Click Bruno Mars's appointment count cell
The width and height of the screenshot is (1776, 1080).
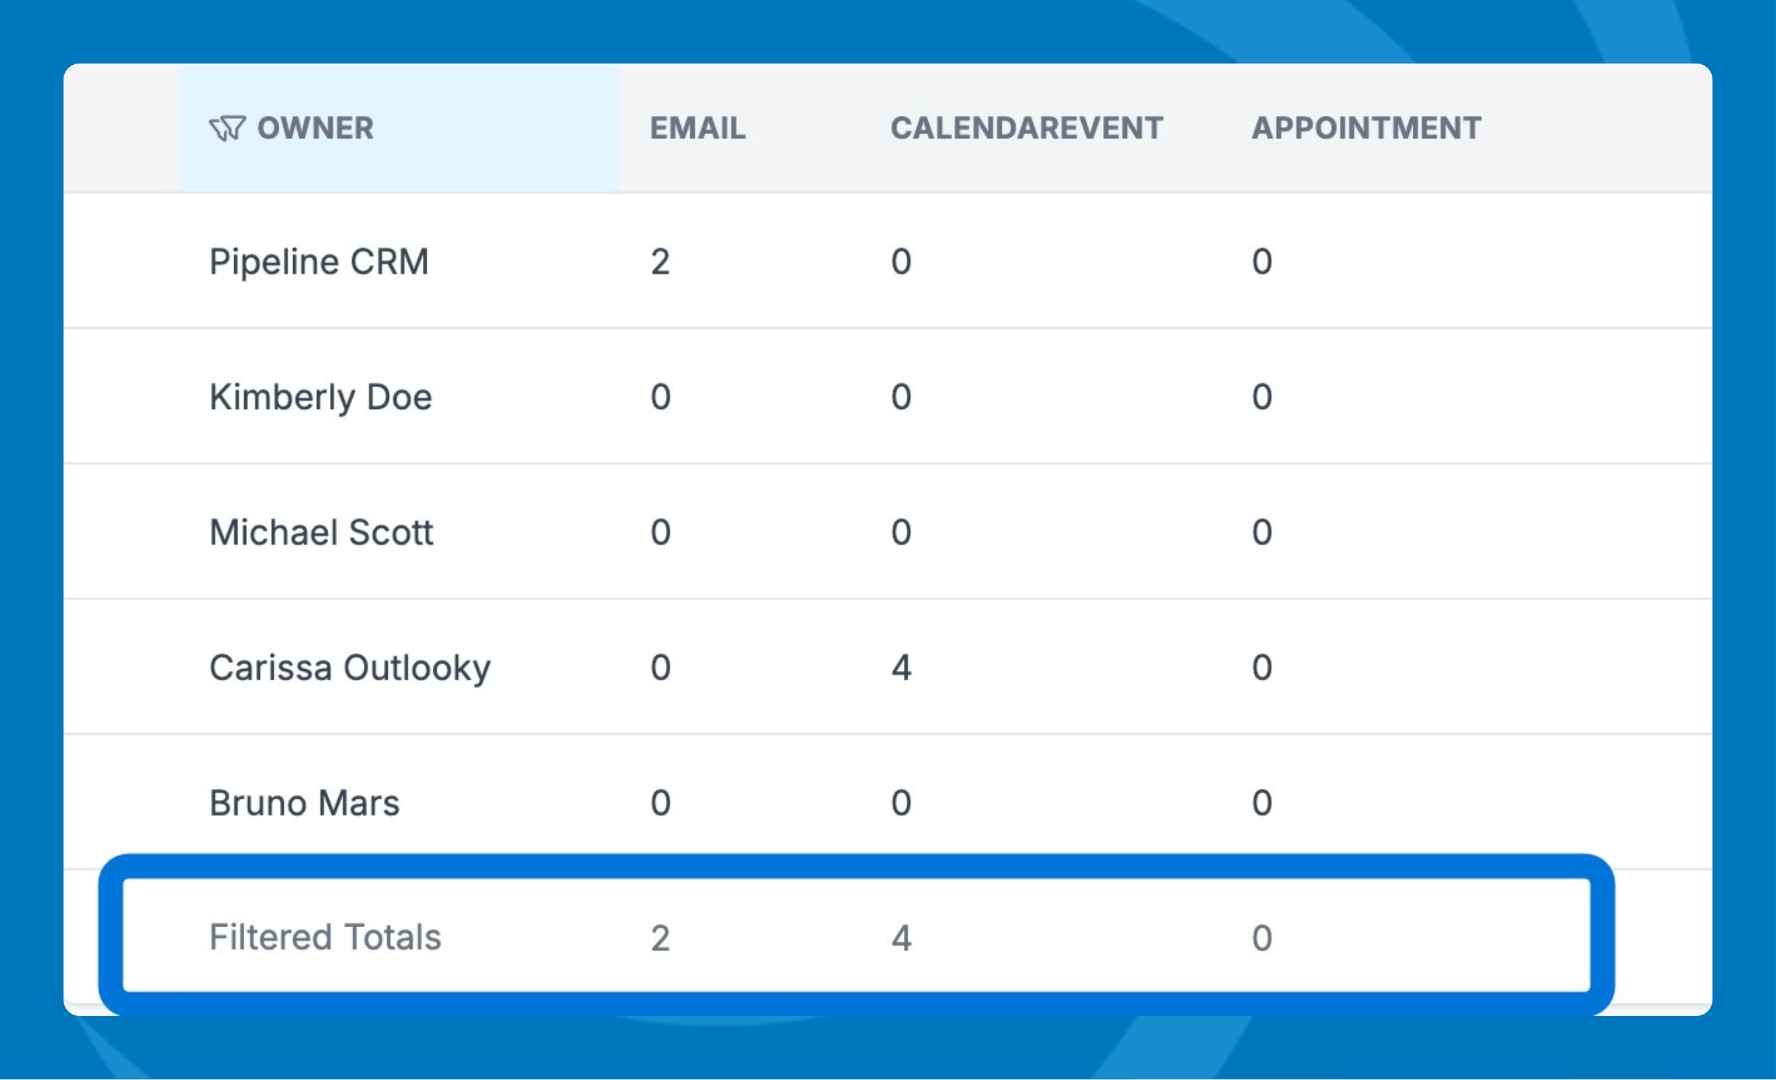1262,803
